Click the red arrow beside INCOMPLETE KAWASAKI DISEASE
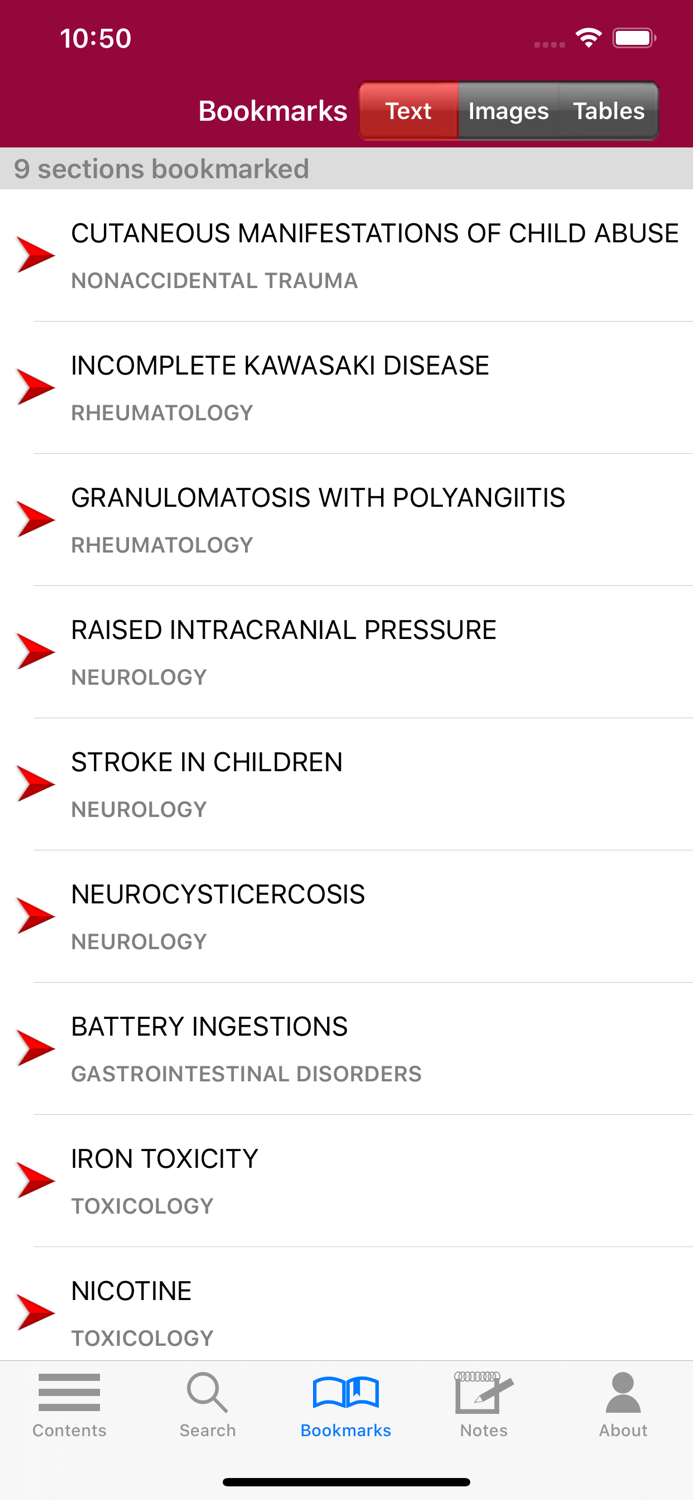This screenshot has width=693, height=1500. [x=36, y=386]
